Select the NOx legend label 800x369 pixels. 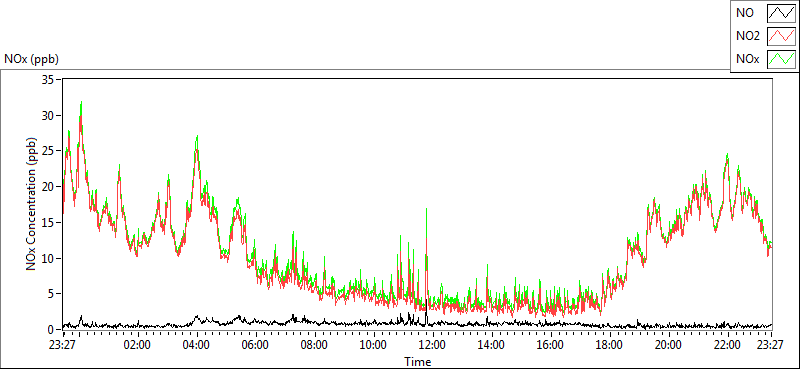pyautogui.click(x=747, y=59)
